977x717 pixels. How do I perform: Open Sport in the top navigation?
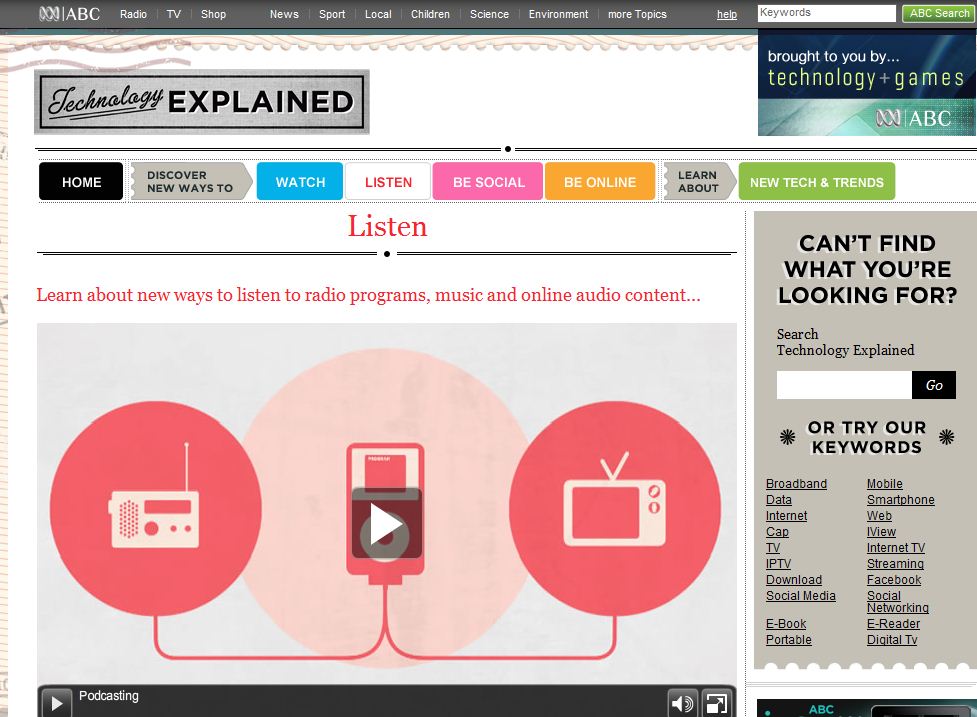tap(332, 14)
